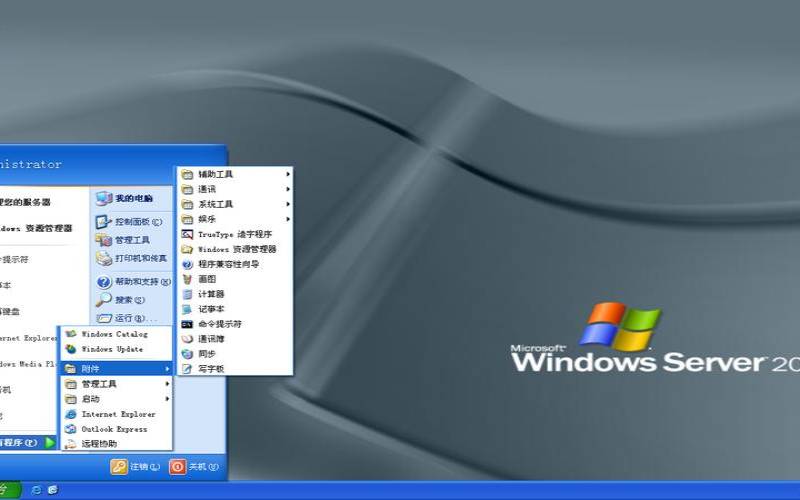Screen dimensions: 800x500
Task: Open Windows 资源管理器 in the accessories submenu
Action: coord(235,249)
